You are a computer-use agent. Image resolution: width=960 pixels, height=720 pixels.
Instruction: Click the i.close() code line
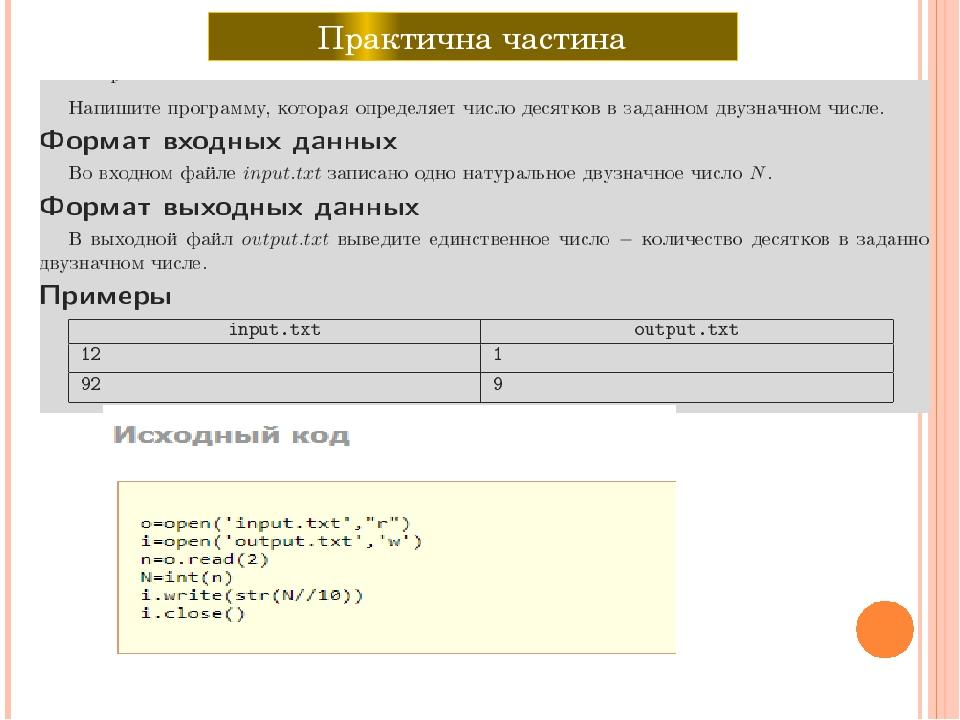click(x=191, y=614)
